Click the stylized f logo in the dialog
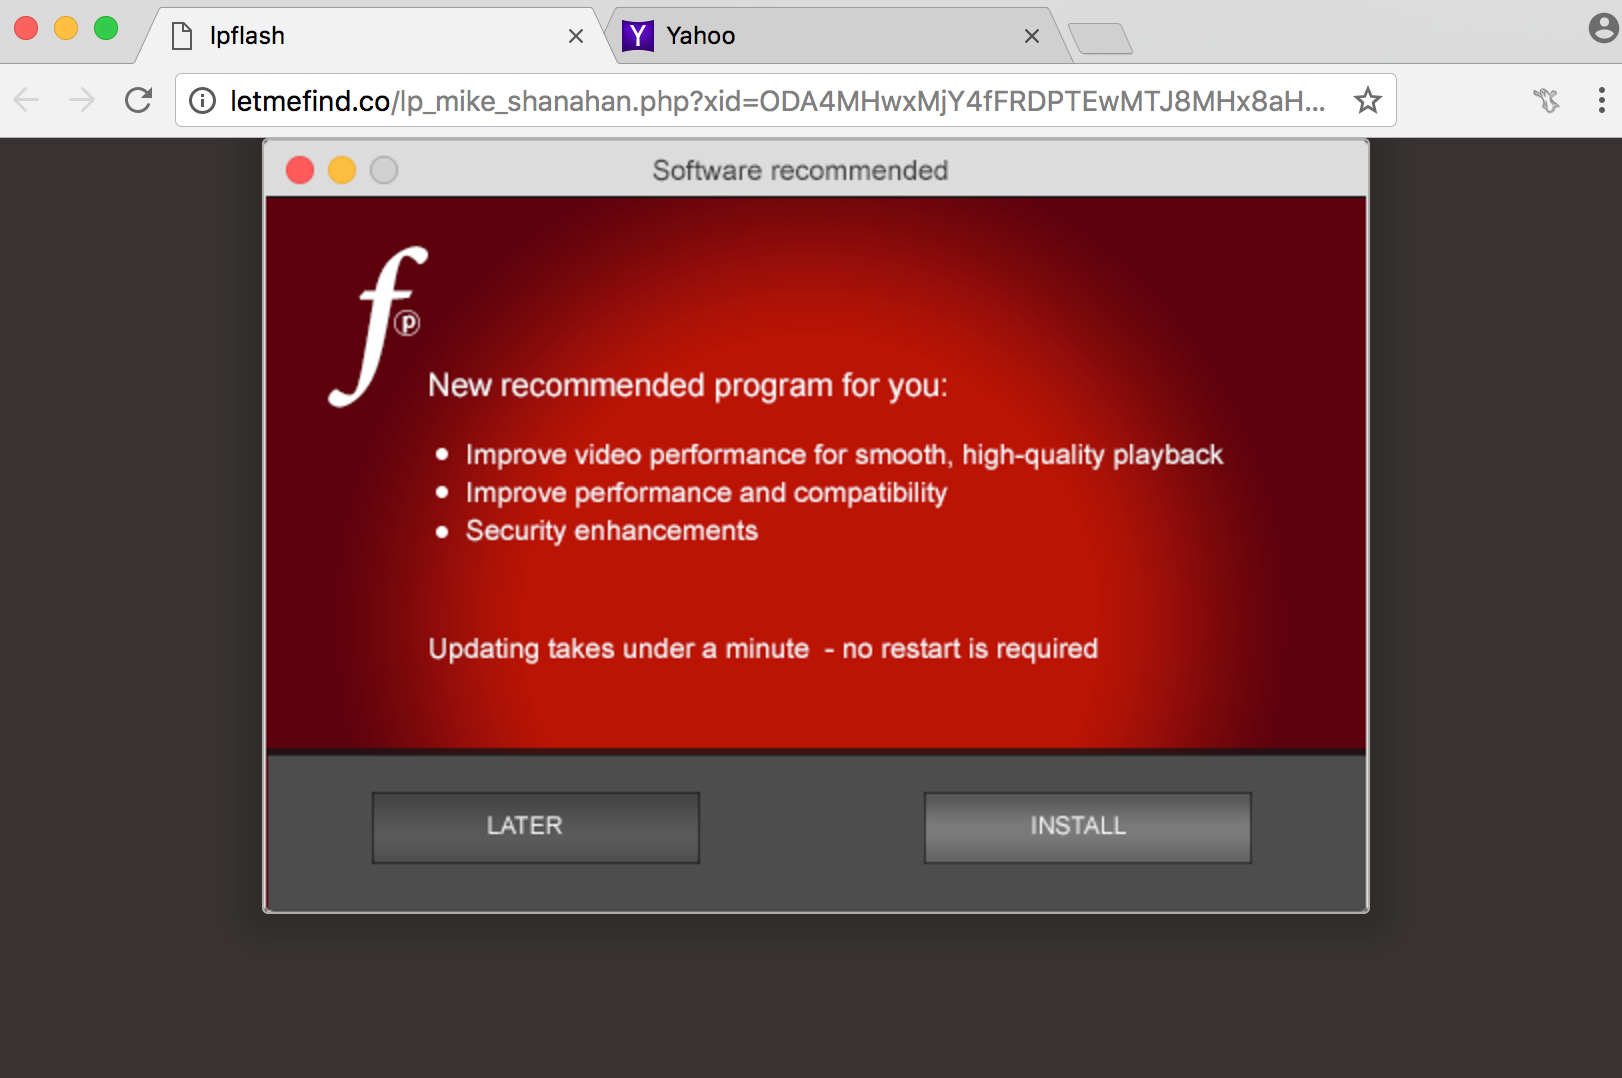 [x=379, y=326]
